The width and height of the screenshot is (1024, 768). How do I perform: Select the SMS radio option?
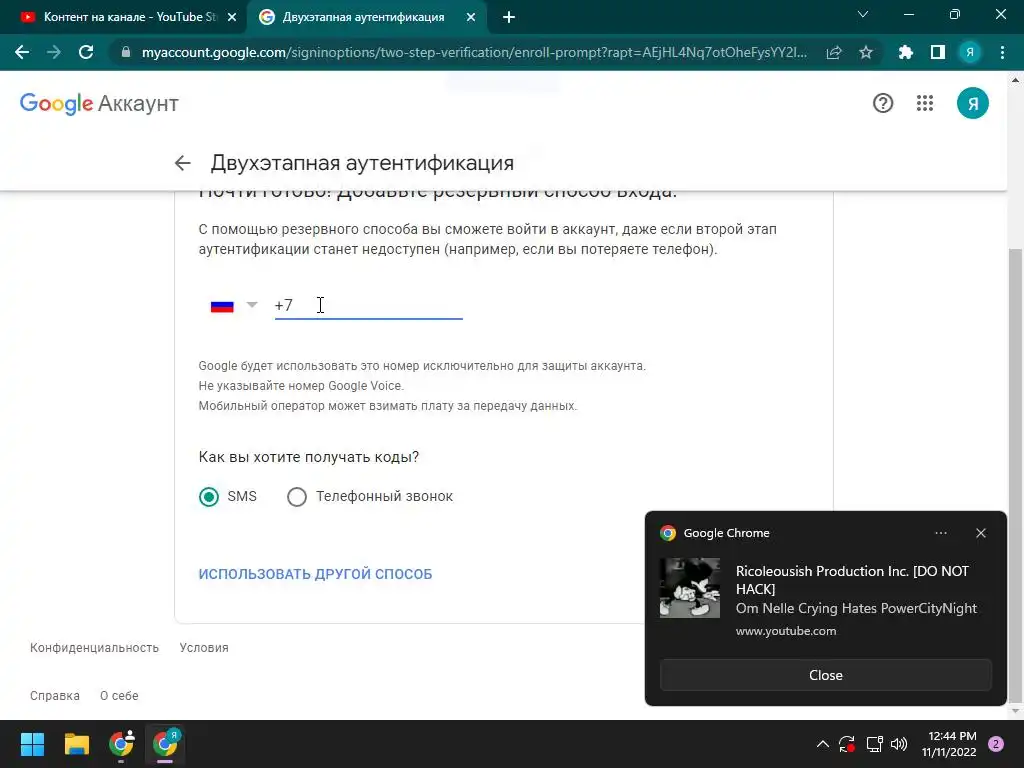coord(209,496)
